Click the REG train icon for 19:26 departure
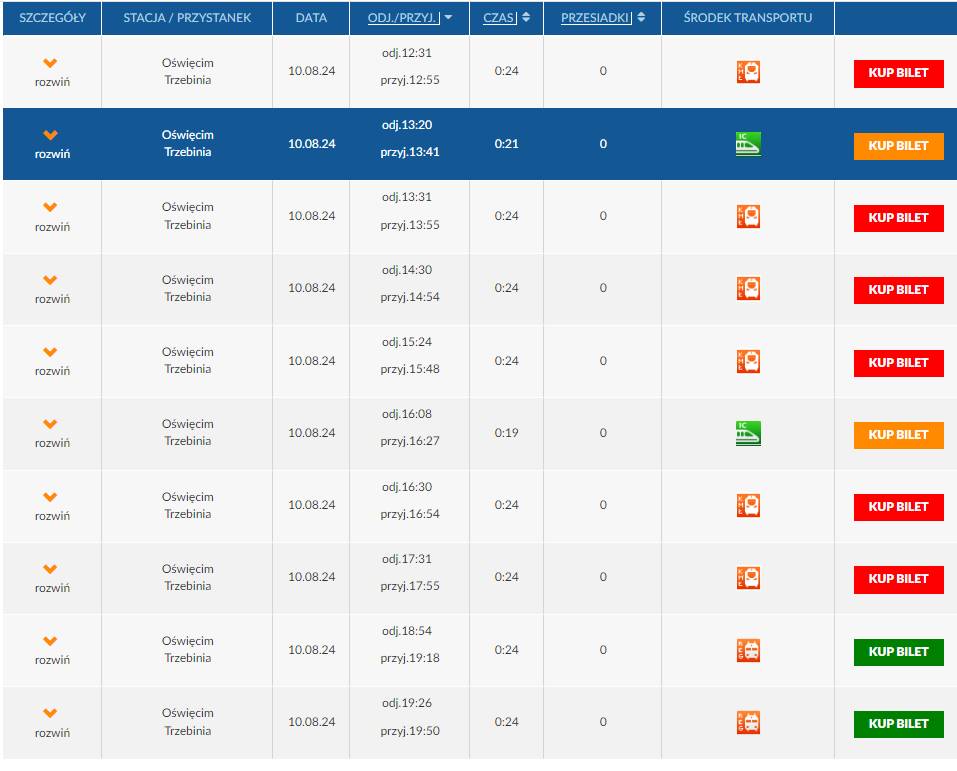This screenshot has width=957, height=771. tap(747, 722)
